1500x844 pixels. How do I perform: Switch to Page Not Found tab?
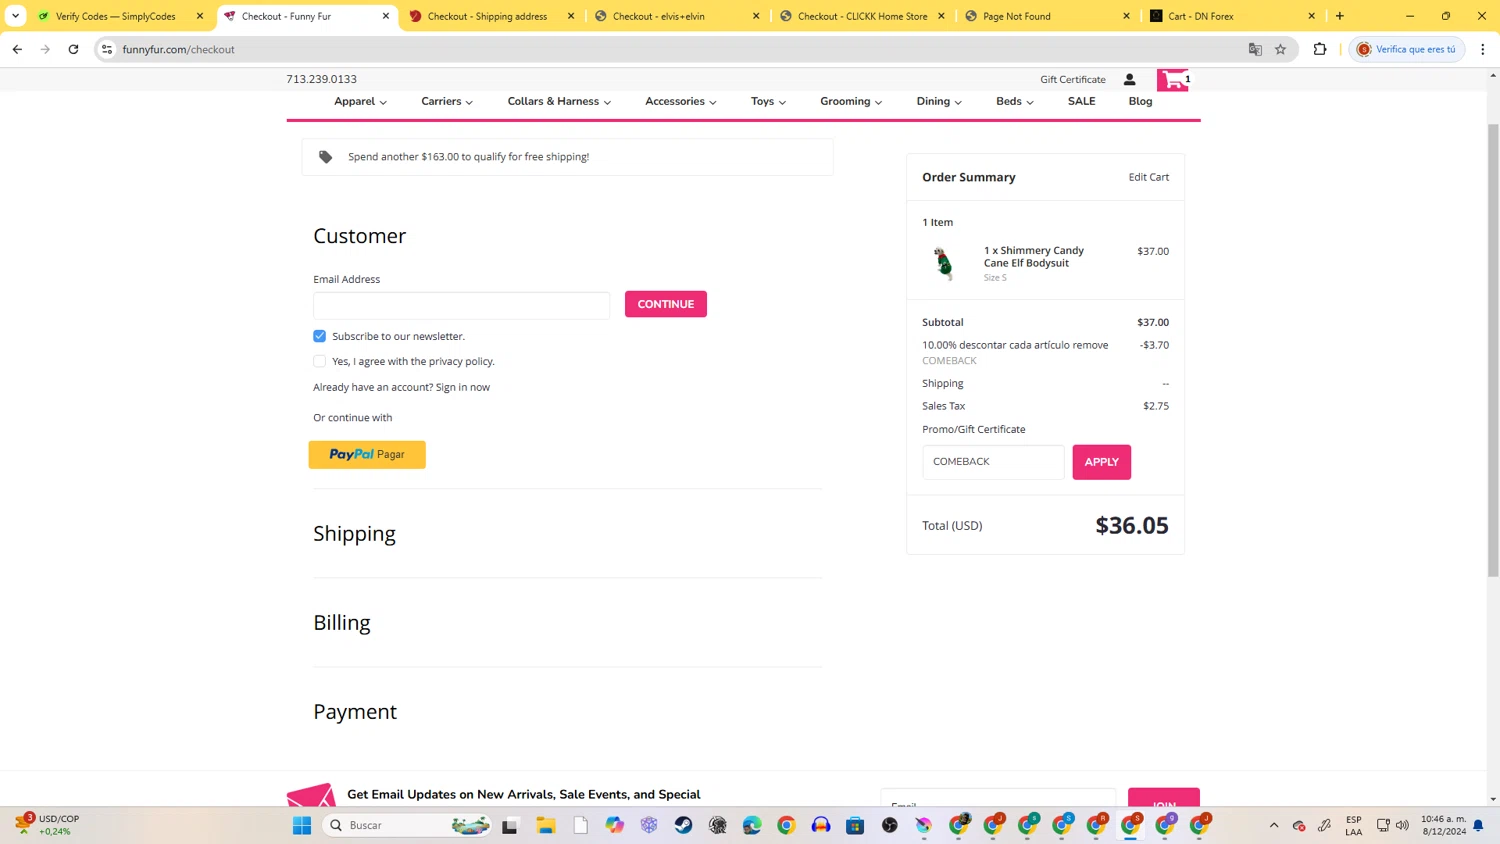tap(1016, 16)
